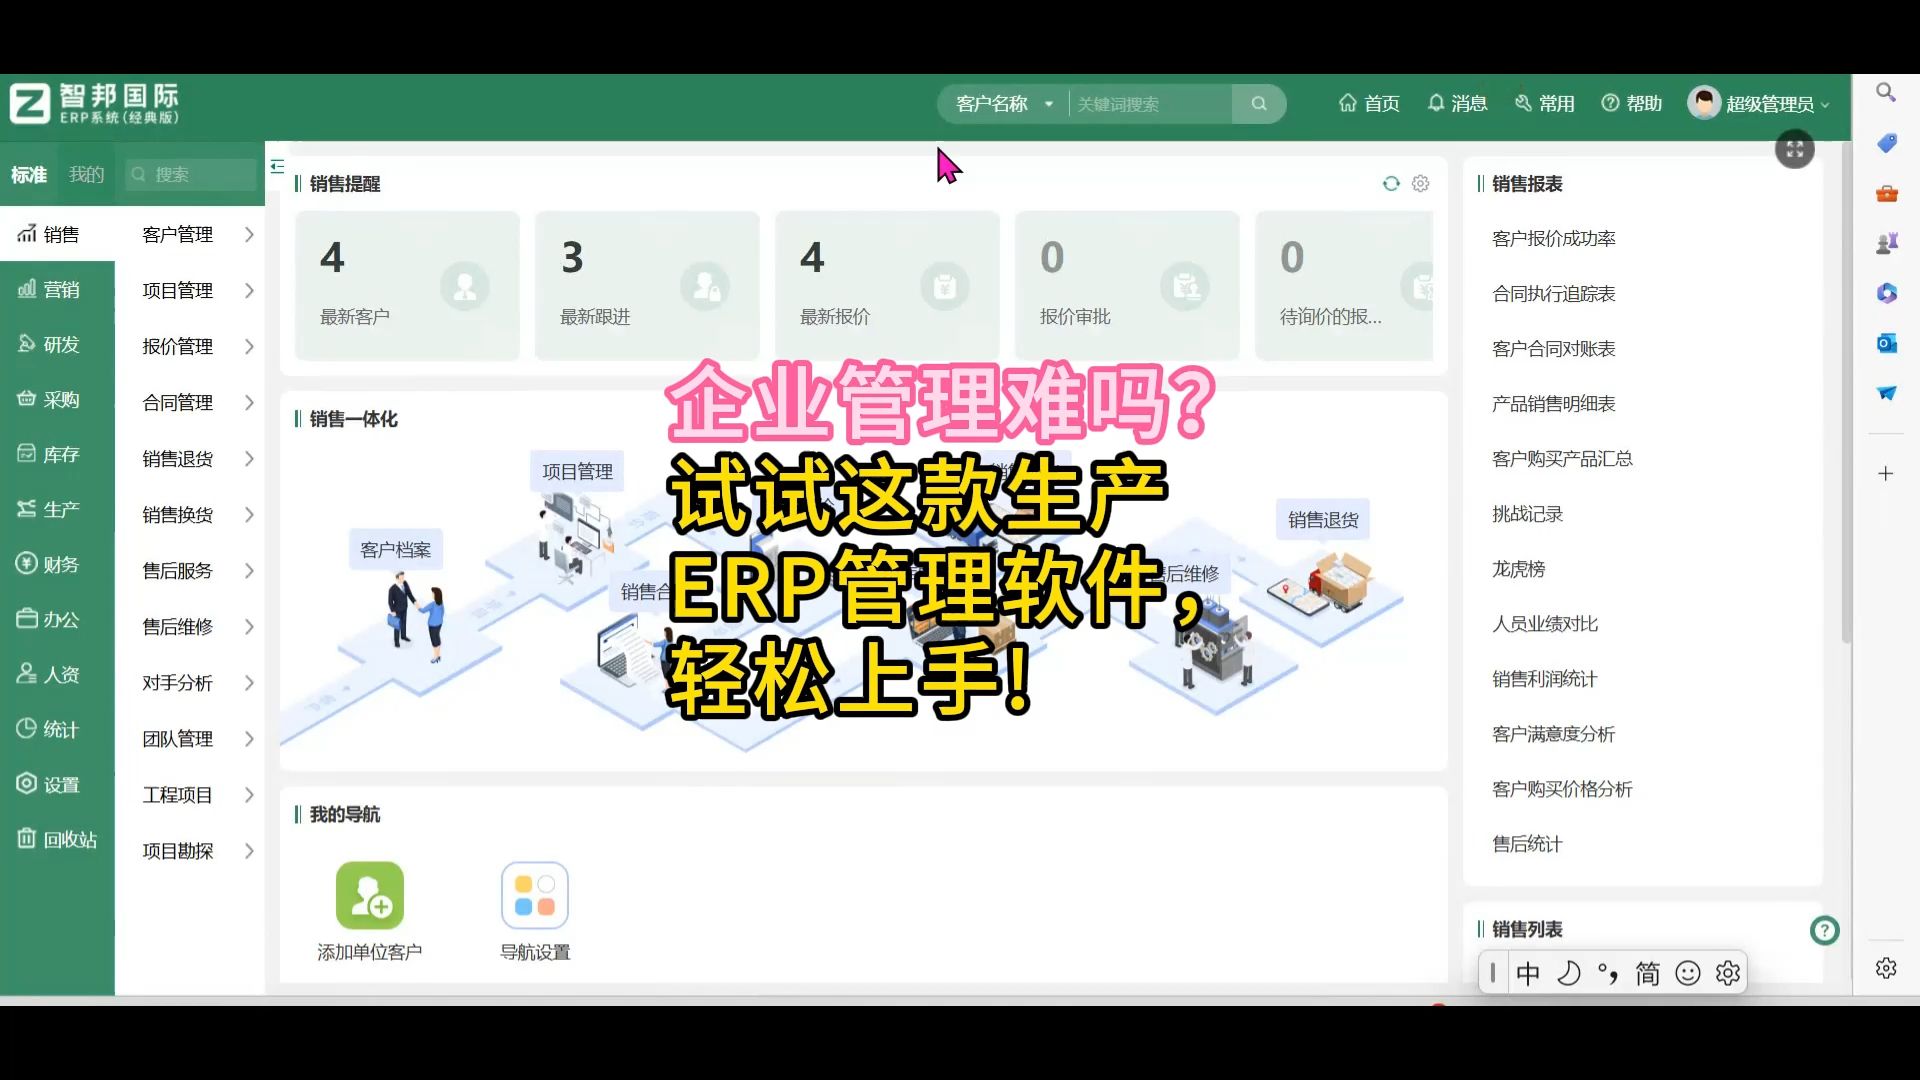
Task: Toggle the 简 (simplified) text mode button
Action: point(1647,972)
